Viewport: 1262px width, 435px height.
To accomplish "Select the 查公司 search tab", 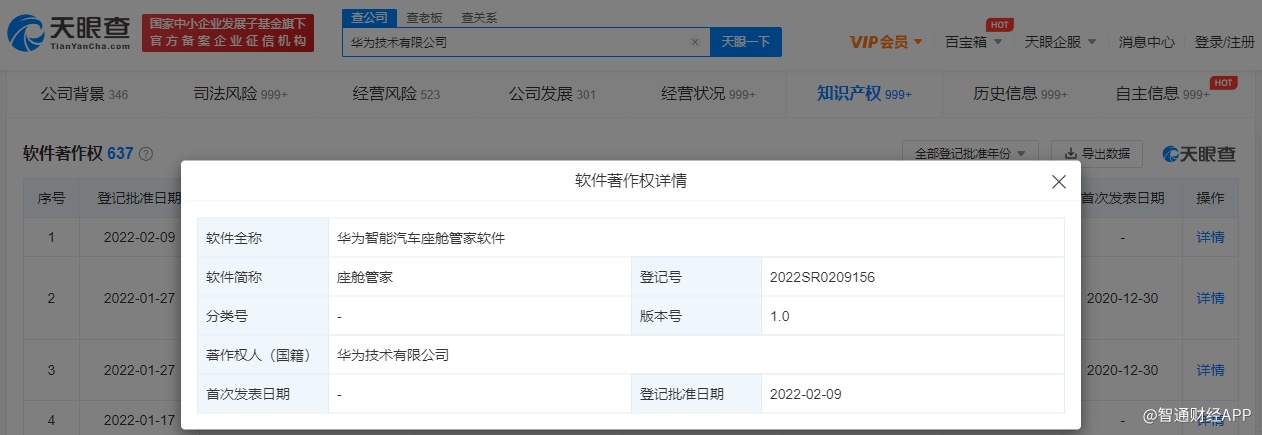I will 370,18.
